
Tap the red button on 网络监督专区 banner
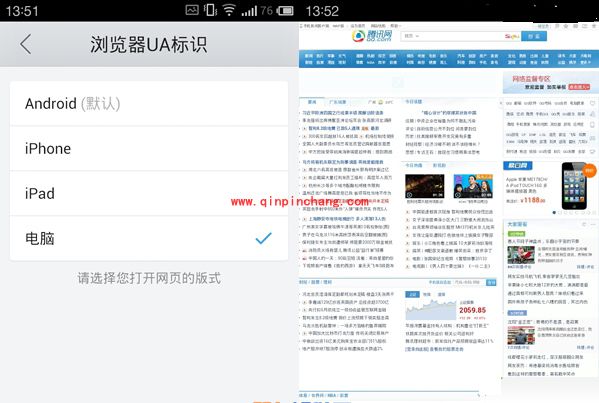(x=579, y=87)
